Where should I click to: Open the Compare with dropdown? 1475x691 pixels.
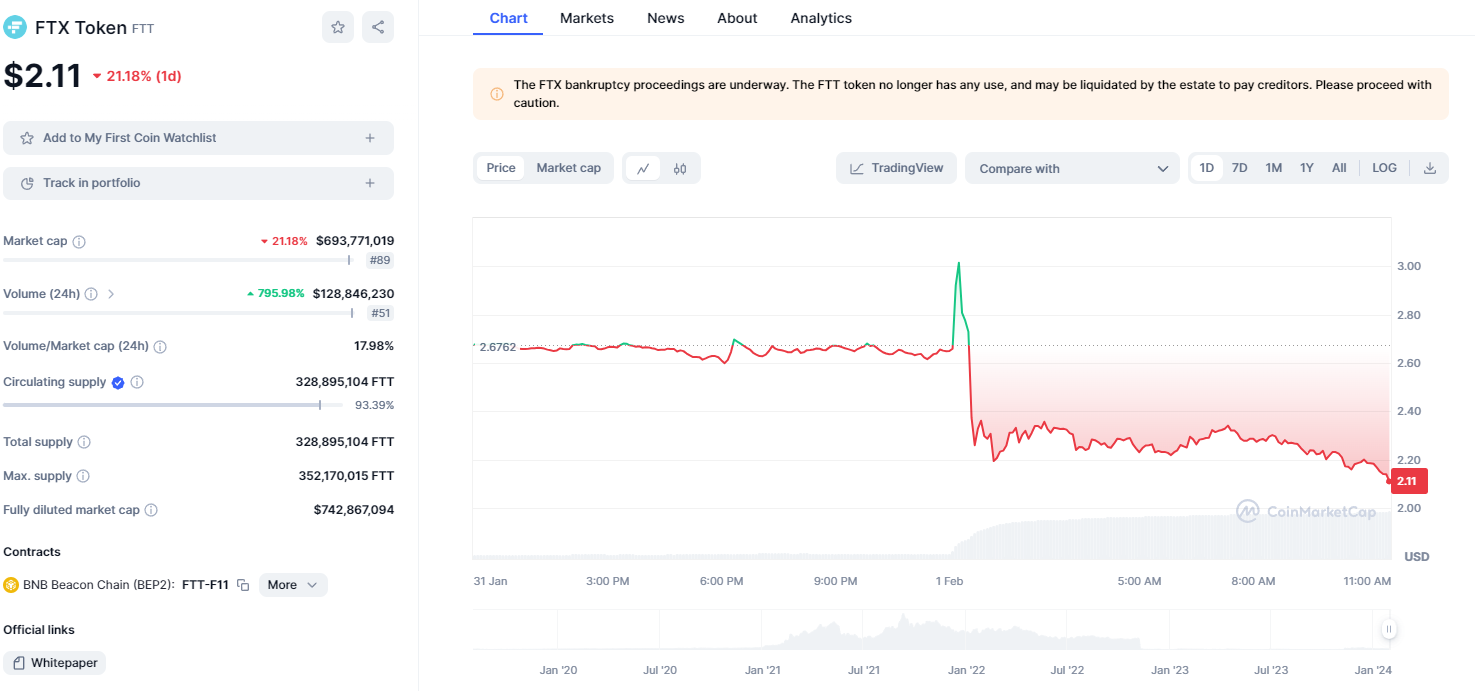[x=1072, y=168]
